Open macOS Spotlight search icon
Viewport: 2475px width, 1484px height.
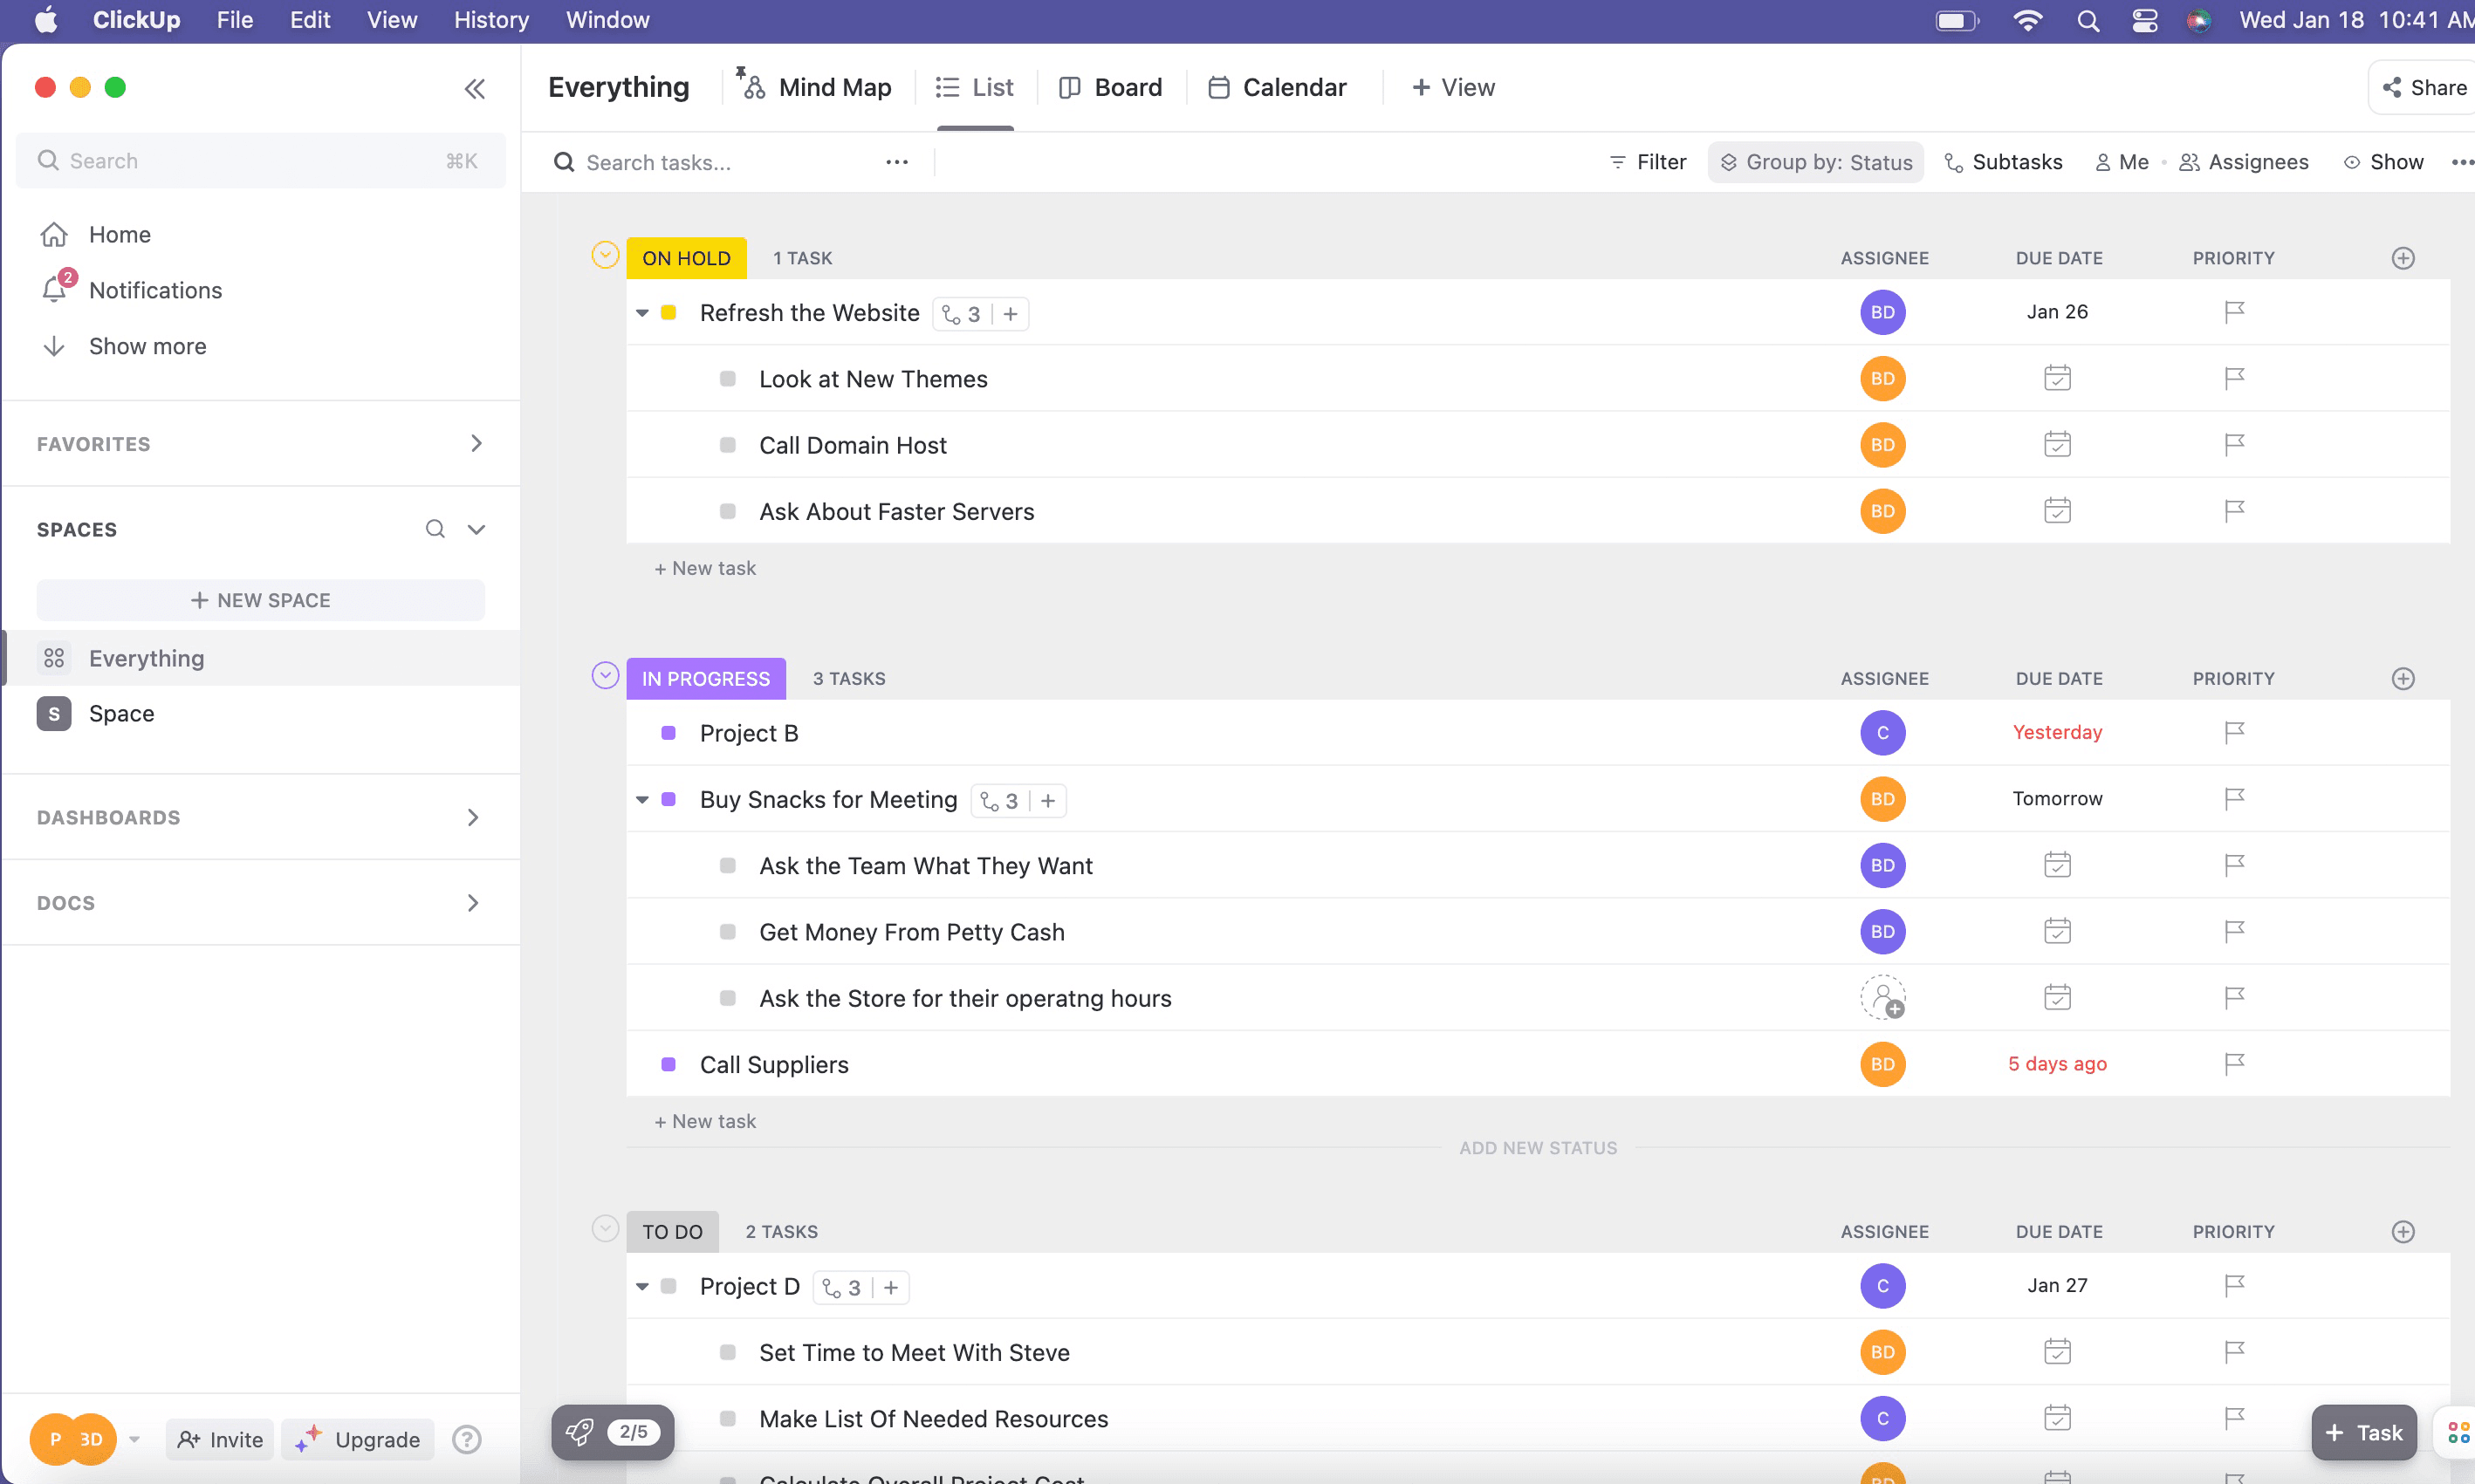click(2087, 20)
